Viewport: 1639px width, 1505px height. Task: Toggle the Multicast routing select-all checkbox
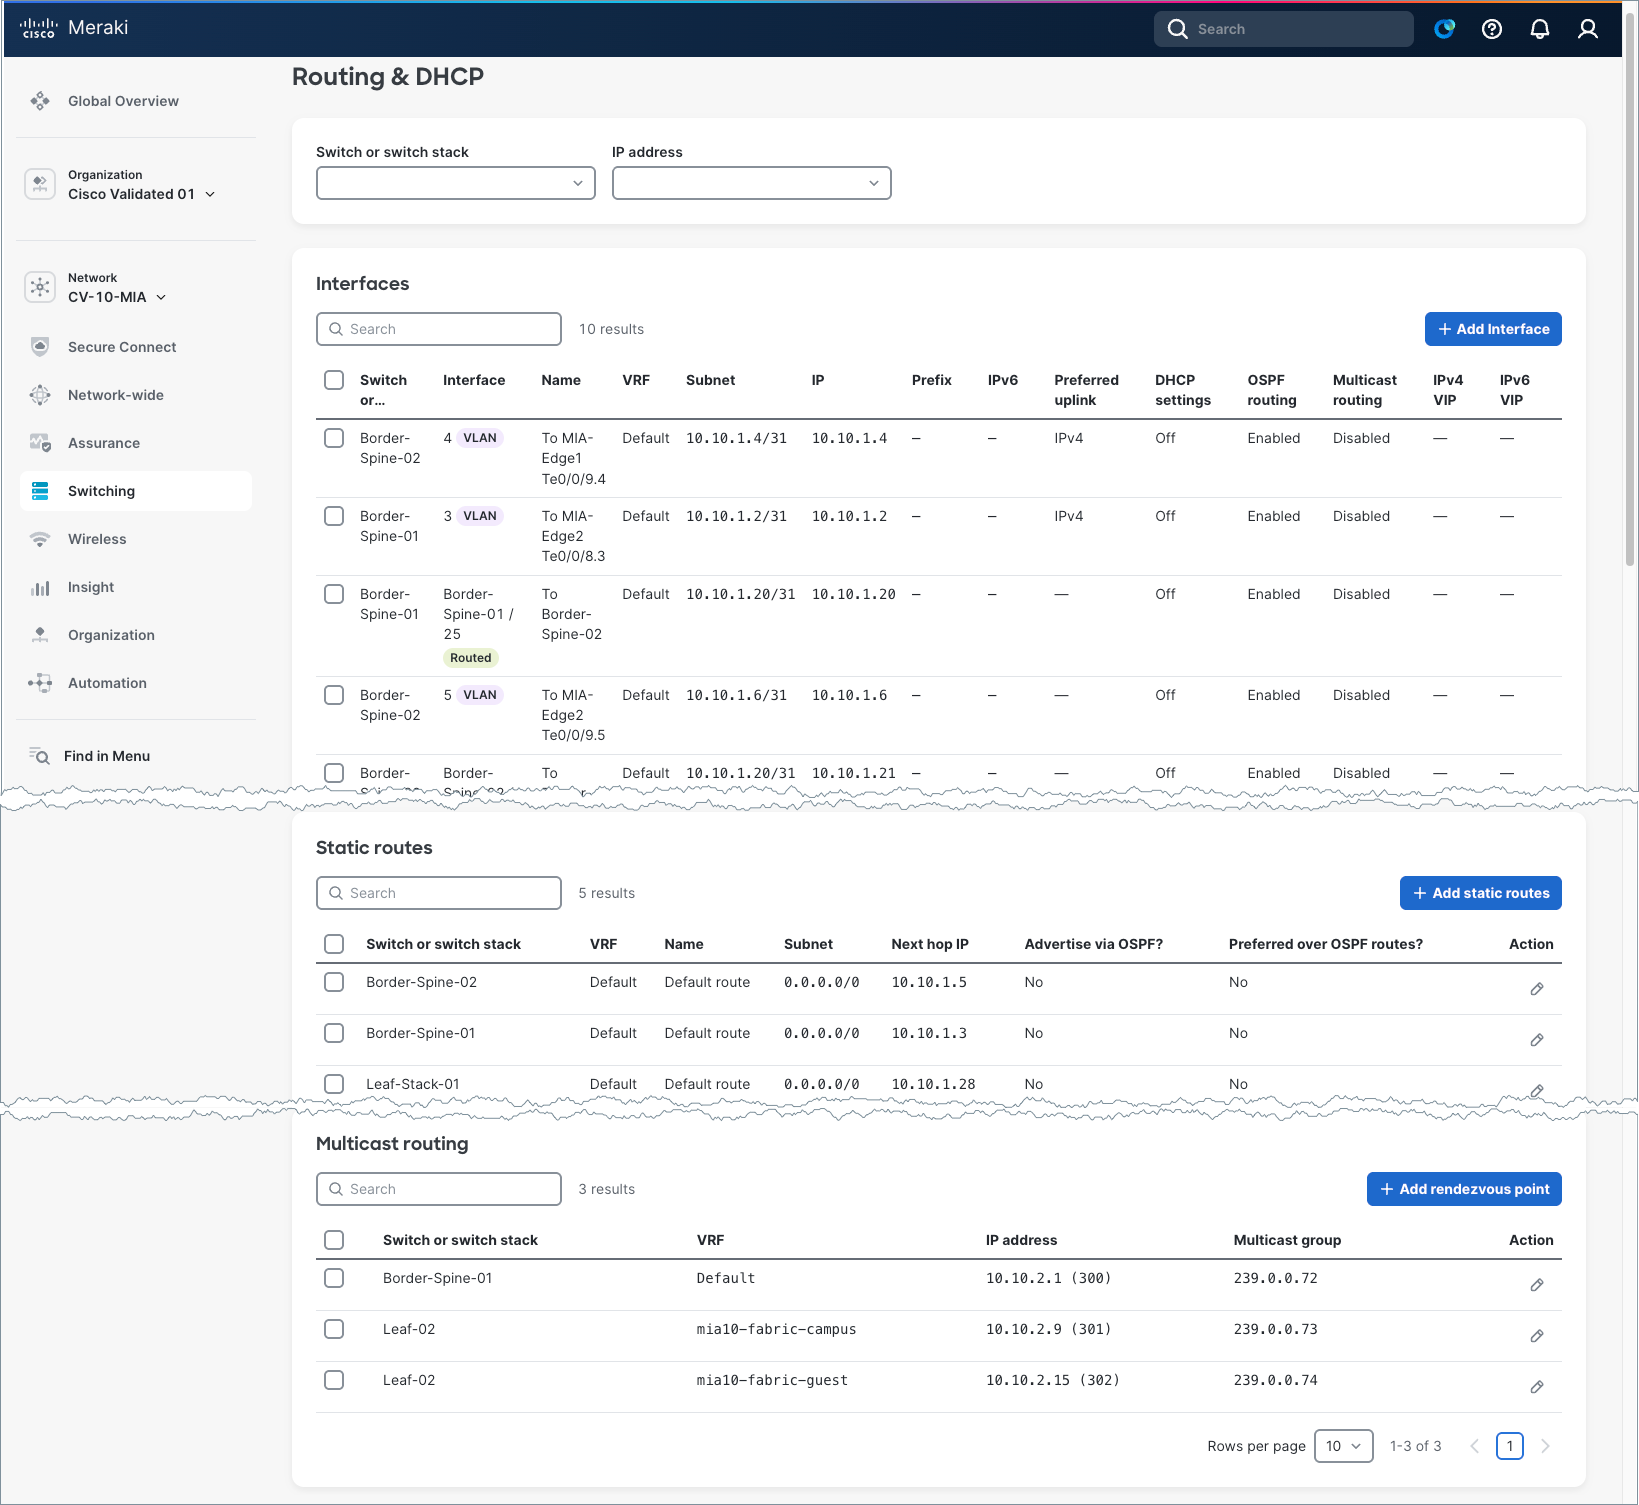click(x=334, y=1240)
